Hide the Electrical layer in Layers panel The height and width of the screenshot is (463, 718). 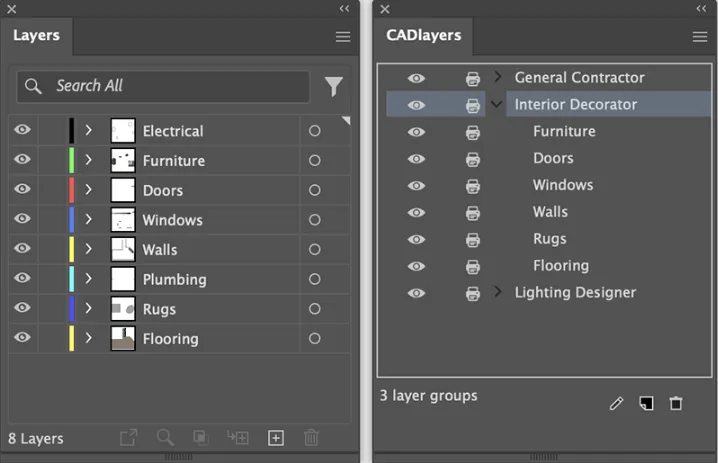[x=22, y=130]
